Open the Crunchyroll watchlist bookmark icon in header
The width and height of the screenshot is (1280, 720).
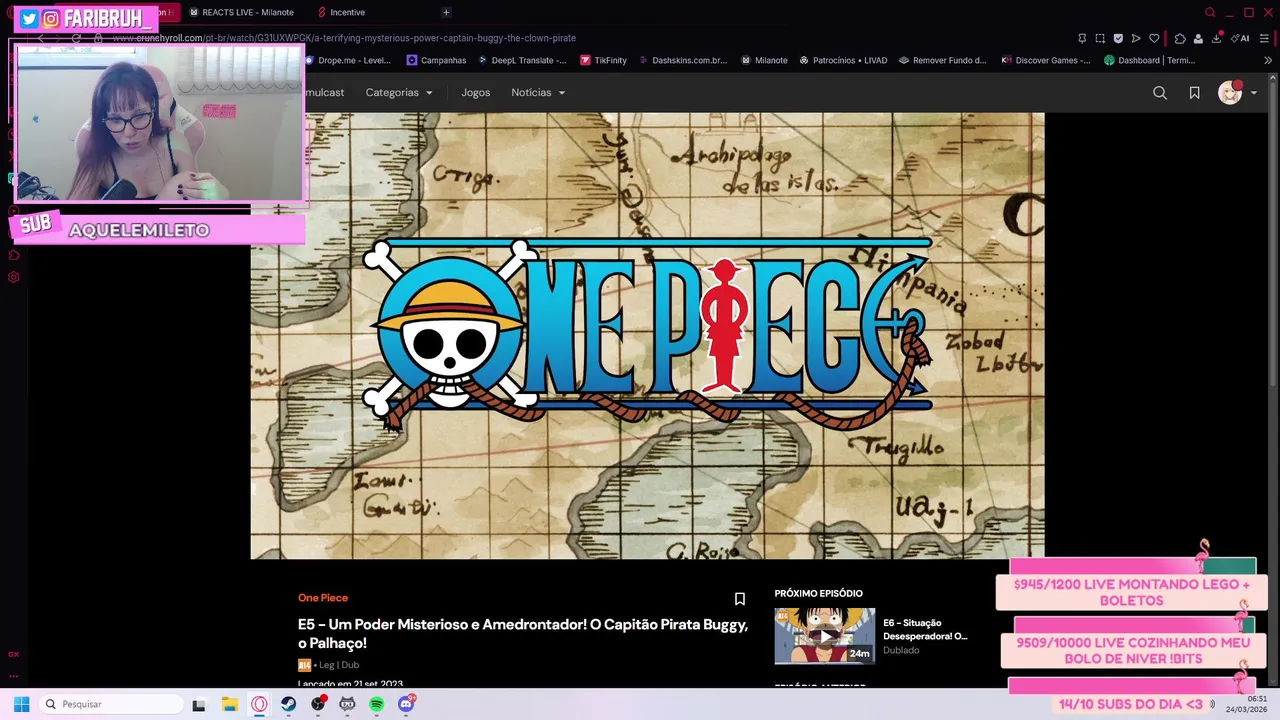(1194, 92)
